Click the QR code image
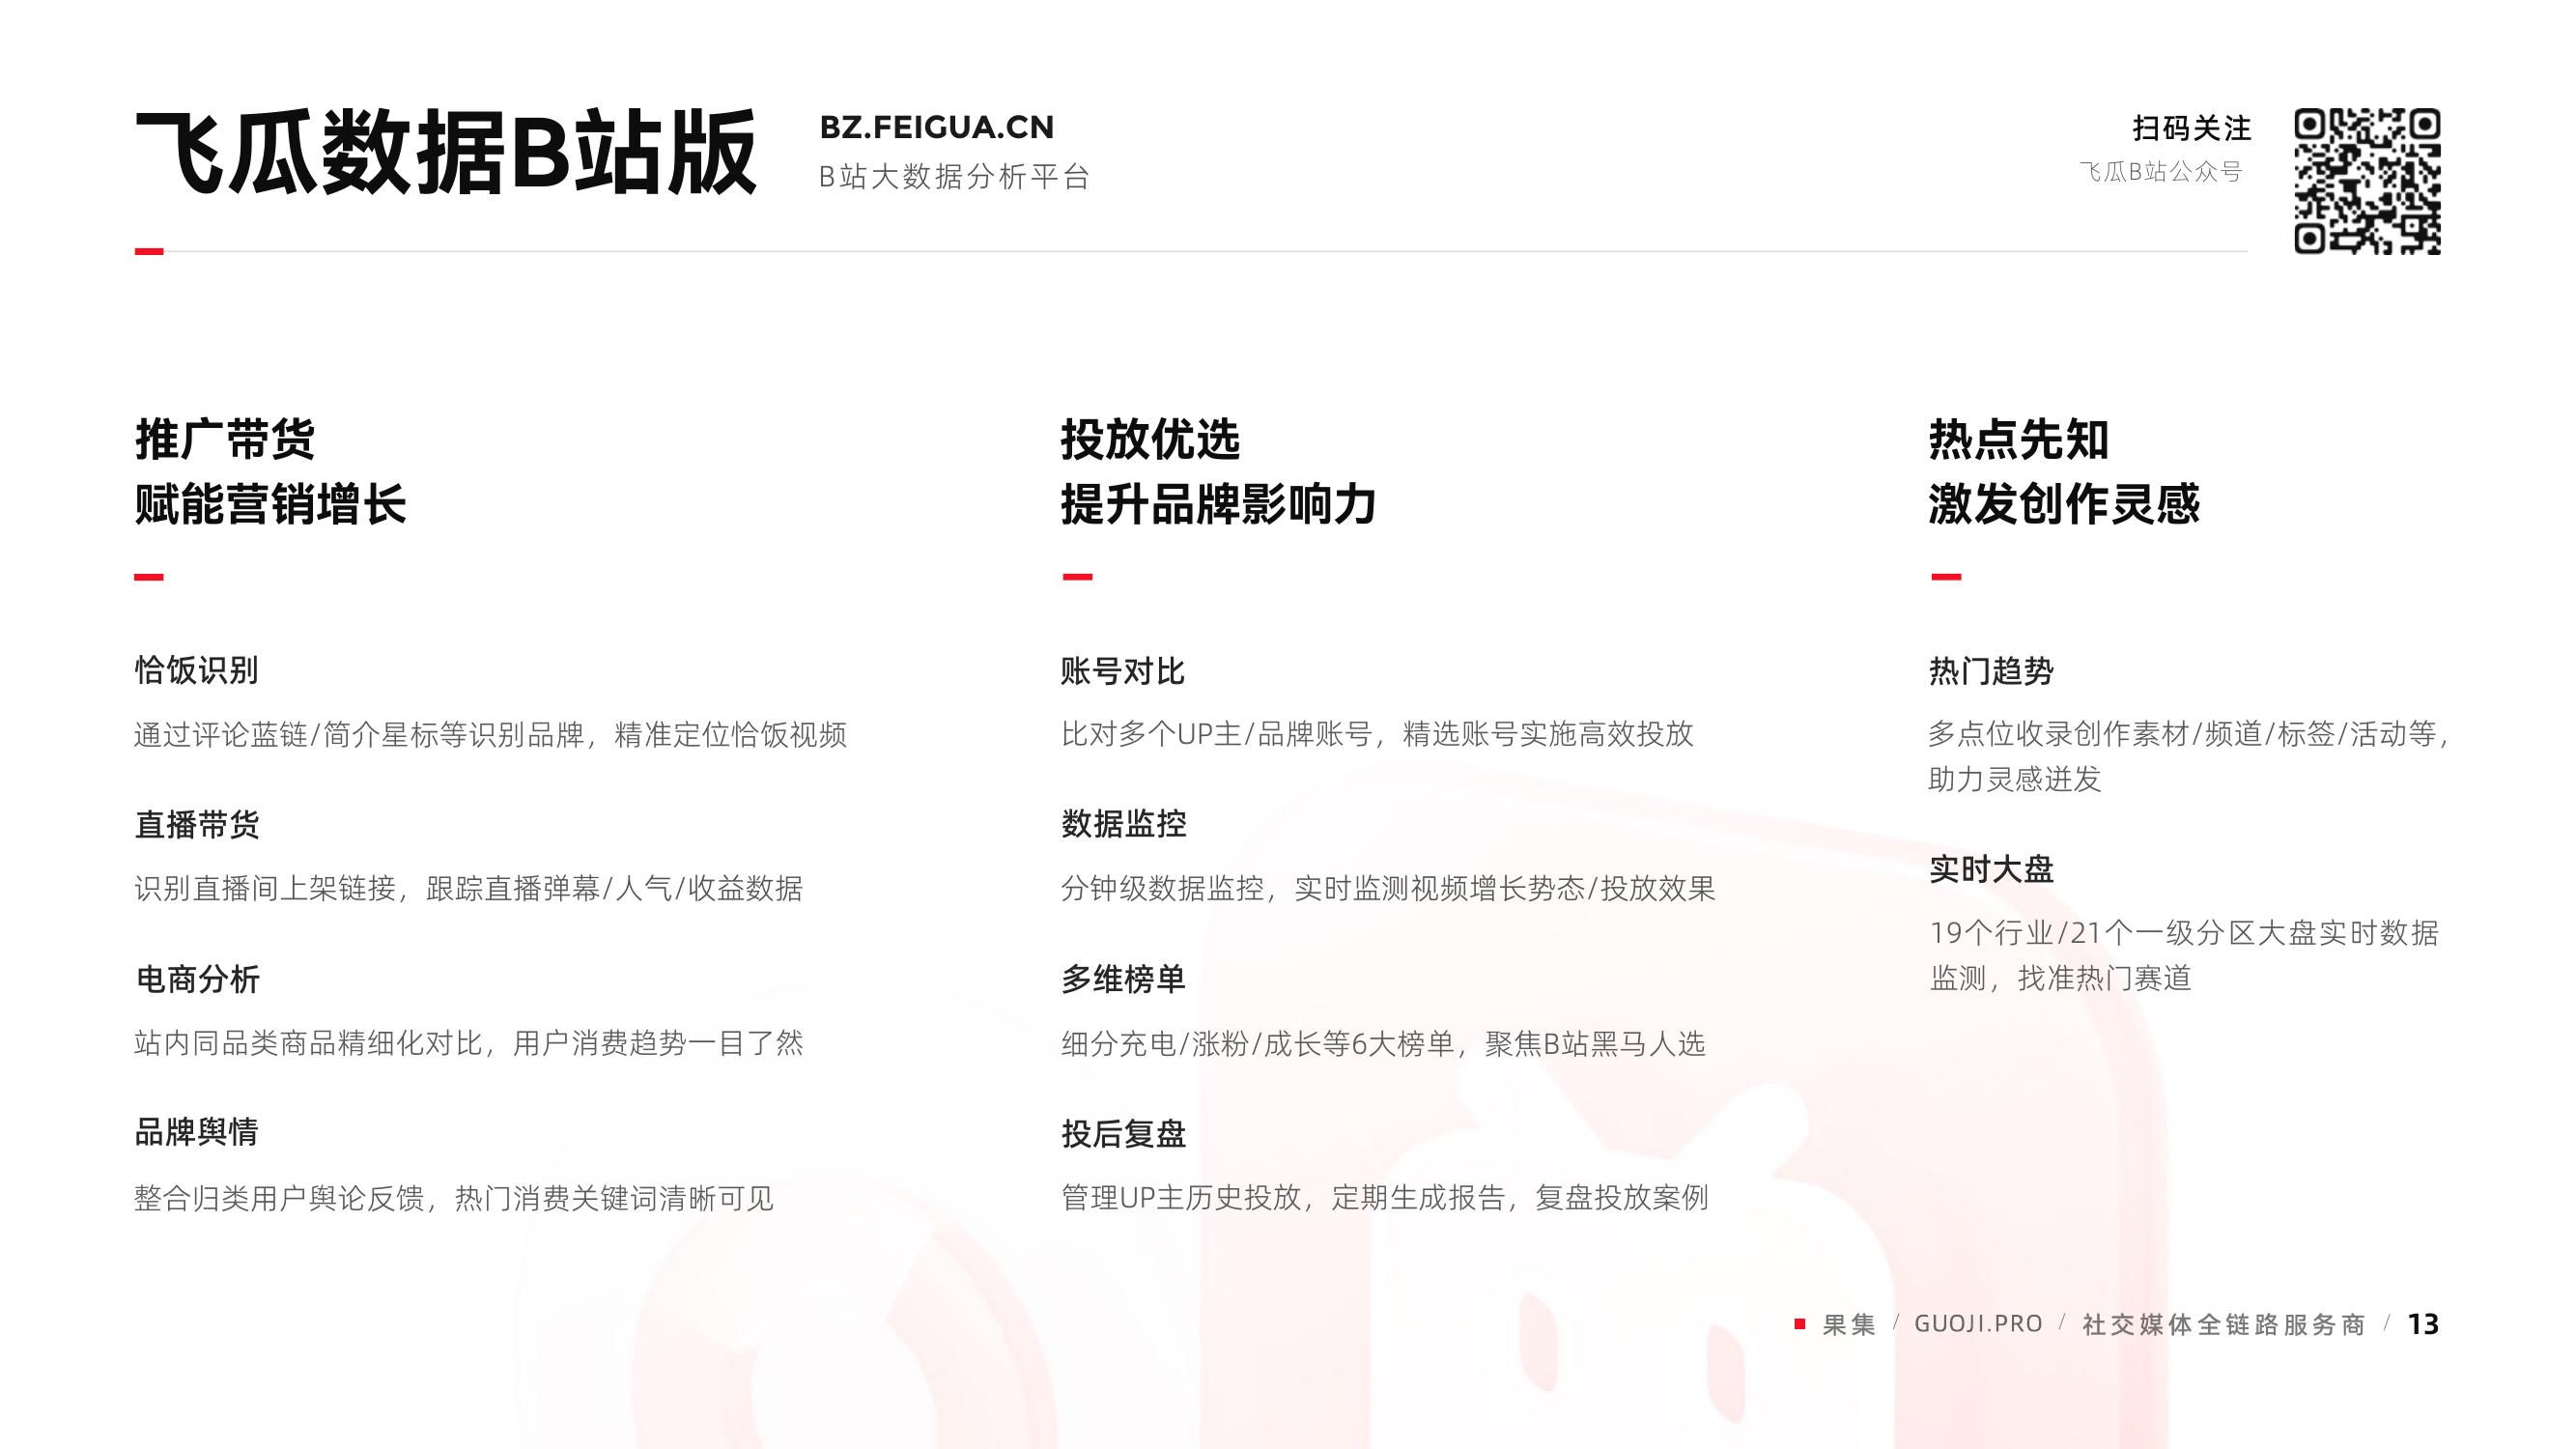The height and width of the screenshot is (1449, 2576). pos(2367,181)
